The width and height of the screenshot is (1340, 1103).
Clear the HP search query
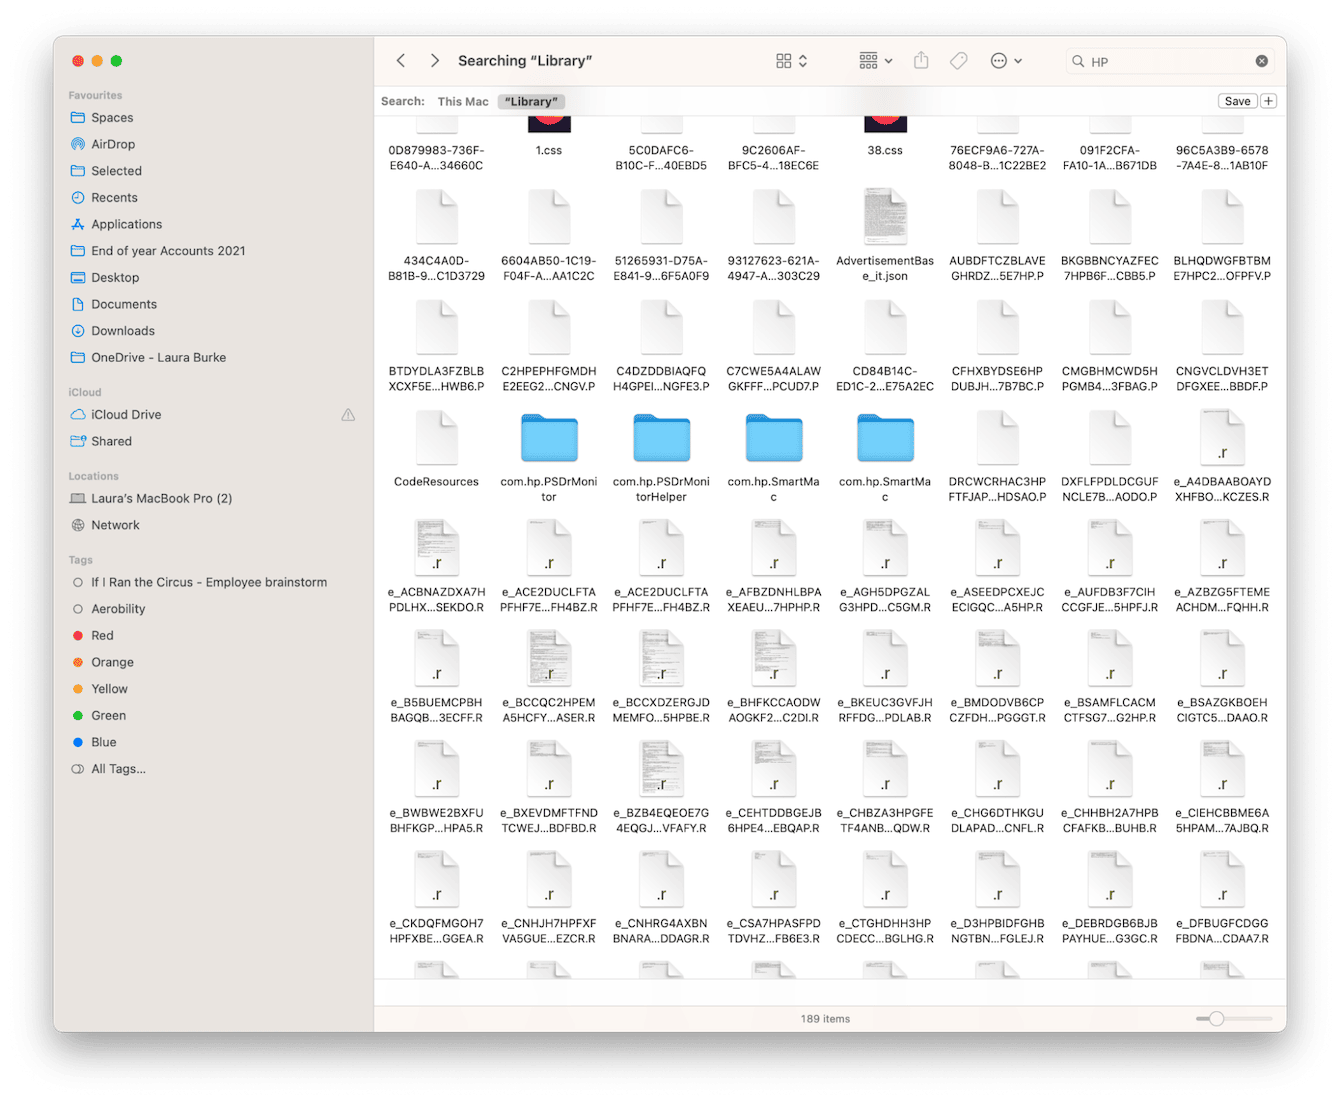1261,60
